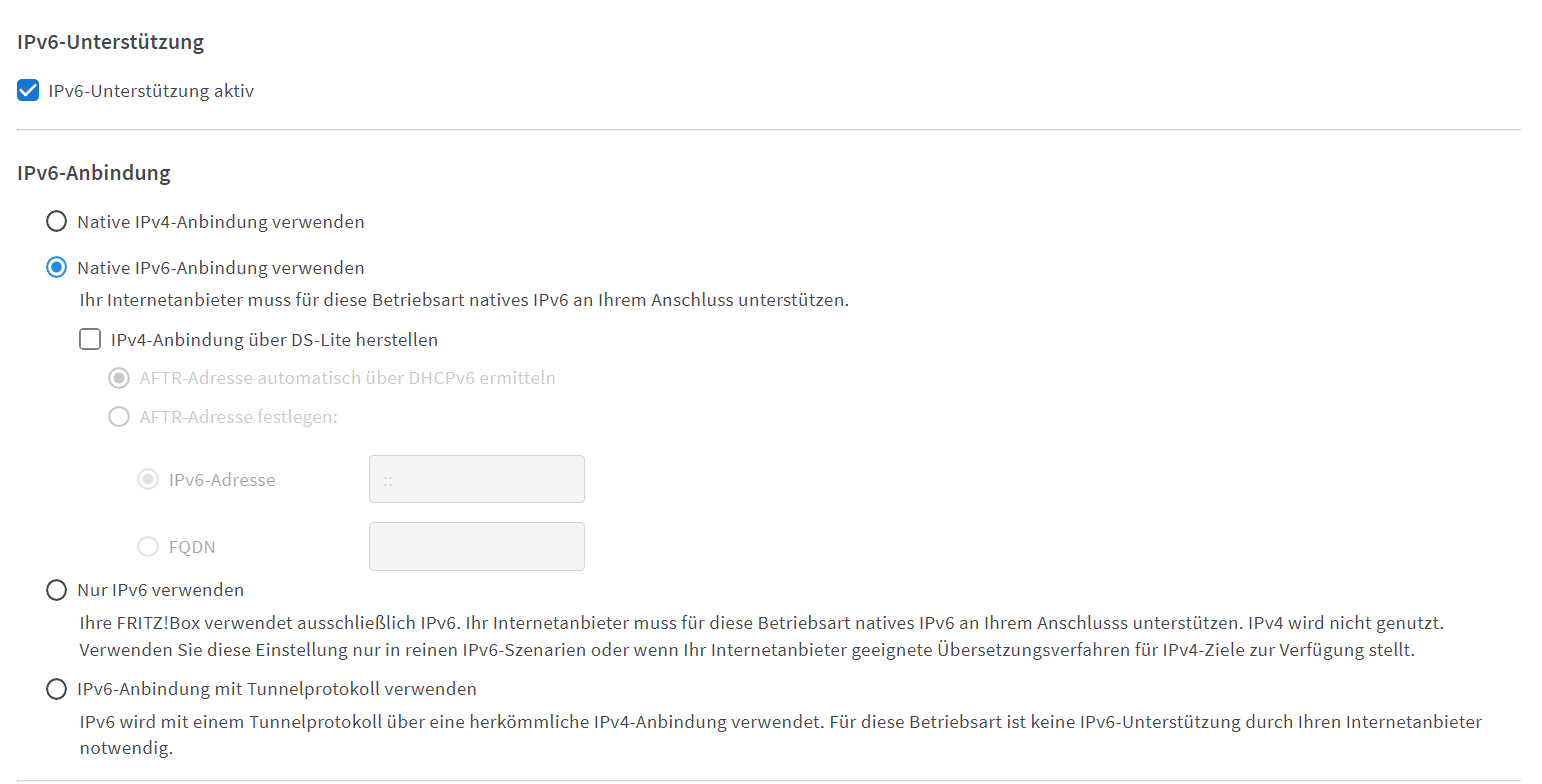Choose IPv6-Anbindung mit Tunnelprotokoll verwenden radio
The height and width of the screenshot is (784, 1542).
coord(57,689)
